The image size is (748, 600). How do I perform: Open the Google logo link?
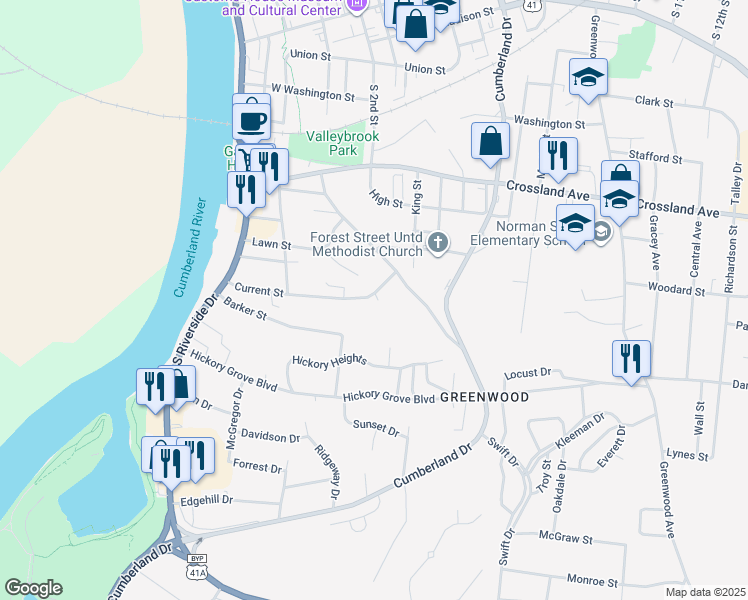(x=34, y=588)
